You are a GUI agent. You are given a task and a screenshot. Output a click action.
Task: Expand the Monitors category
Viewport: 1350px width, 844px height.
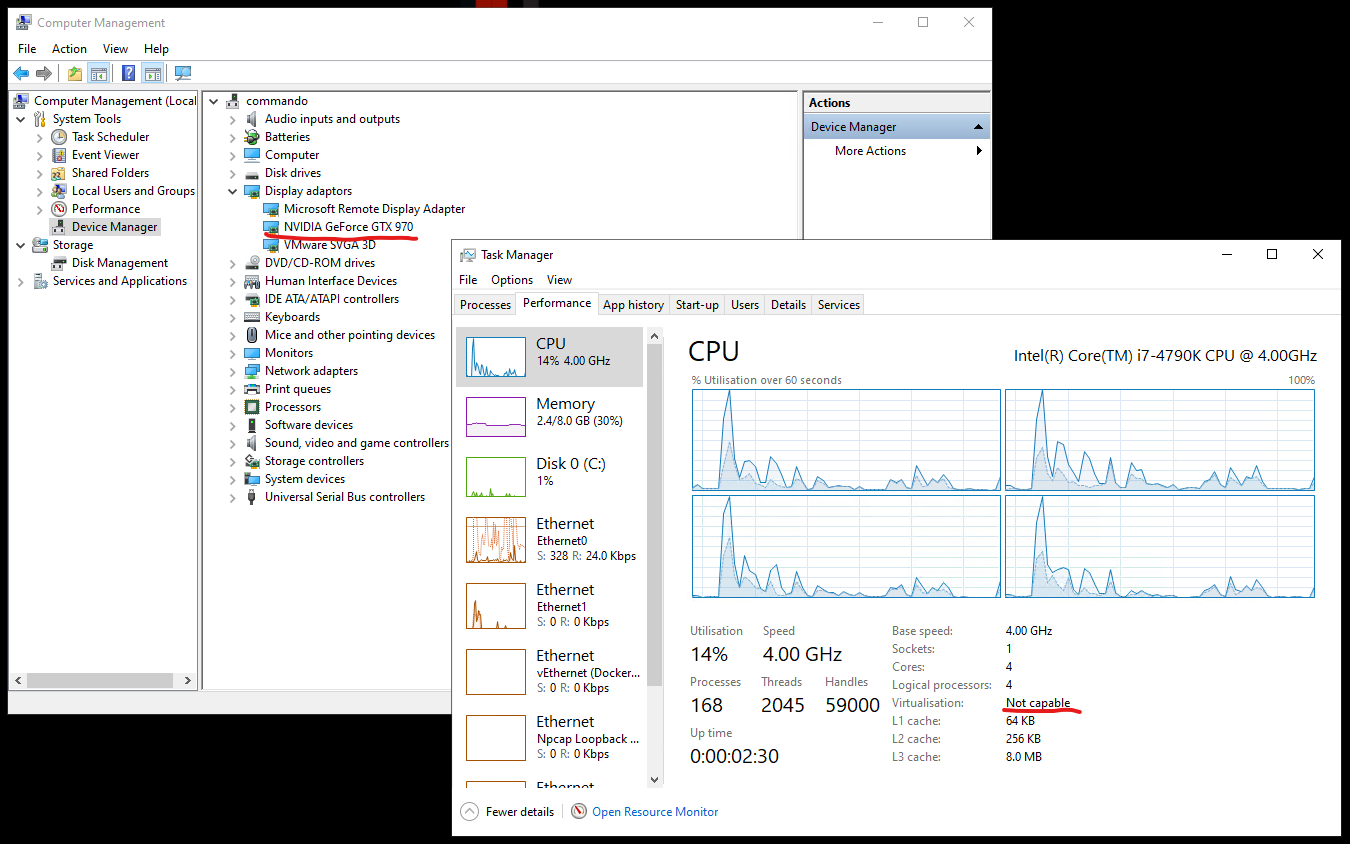[x=233, y=353]
